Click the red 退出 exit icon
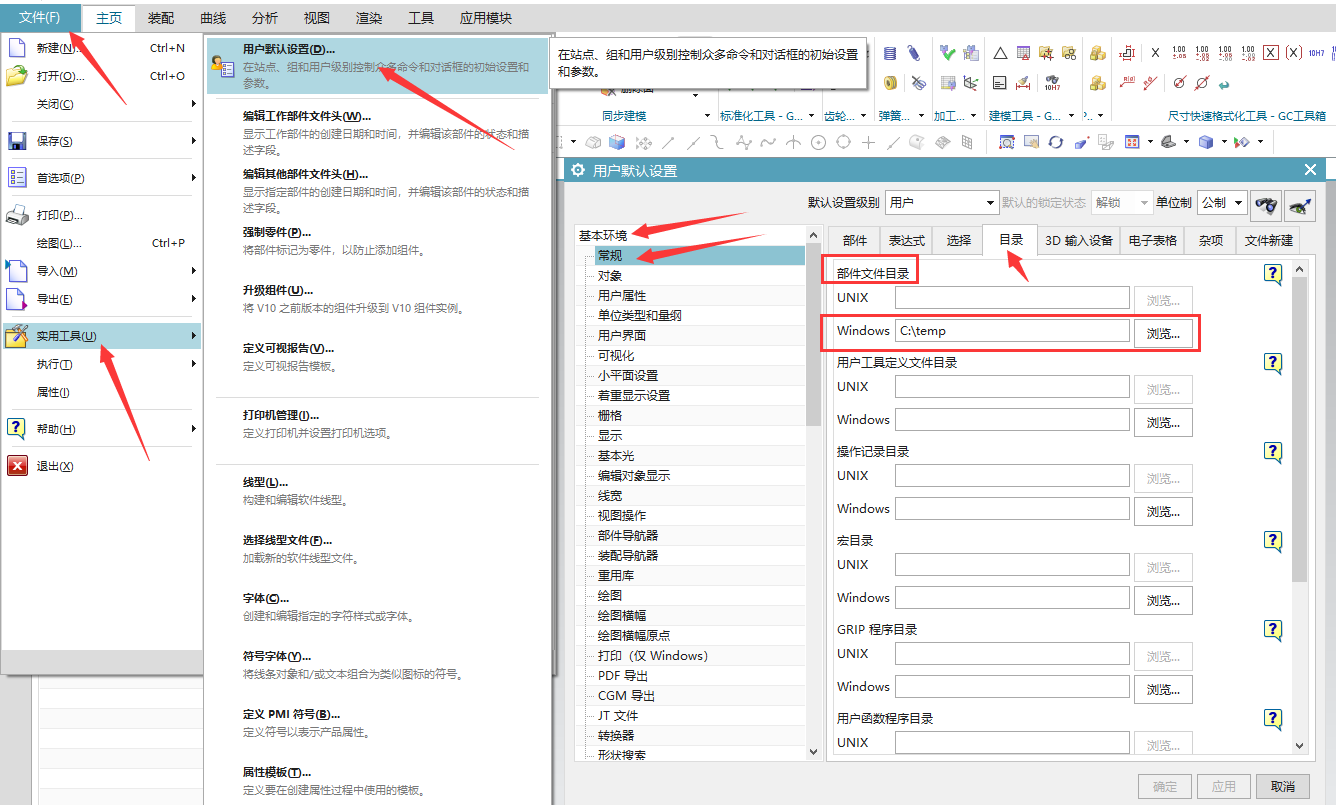 [17, 466]
